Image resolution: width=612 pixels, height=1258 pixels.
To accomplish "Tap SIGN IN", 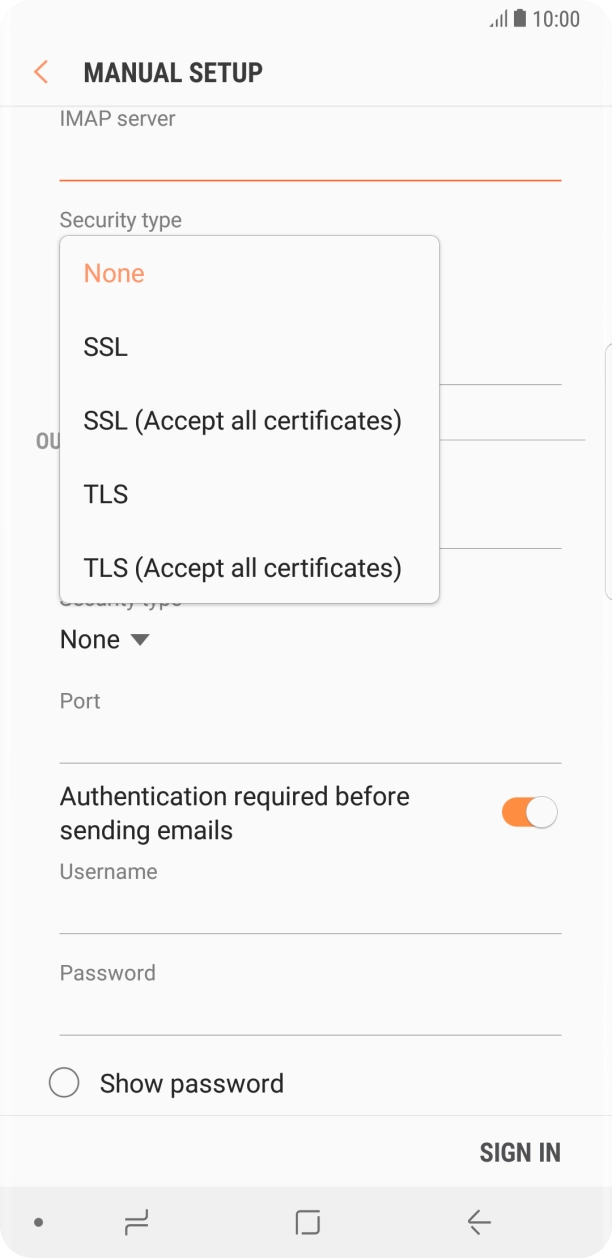I will point(520,1152).
